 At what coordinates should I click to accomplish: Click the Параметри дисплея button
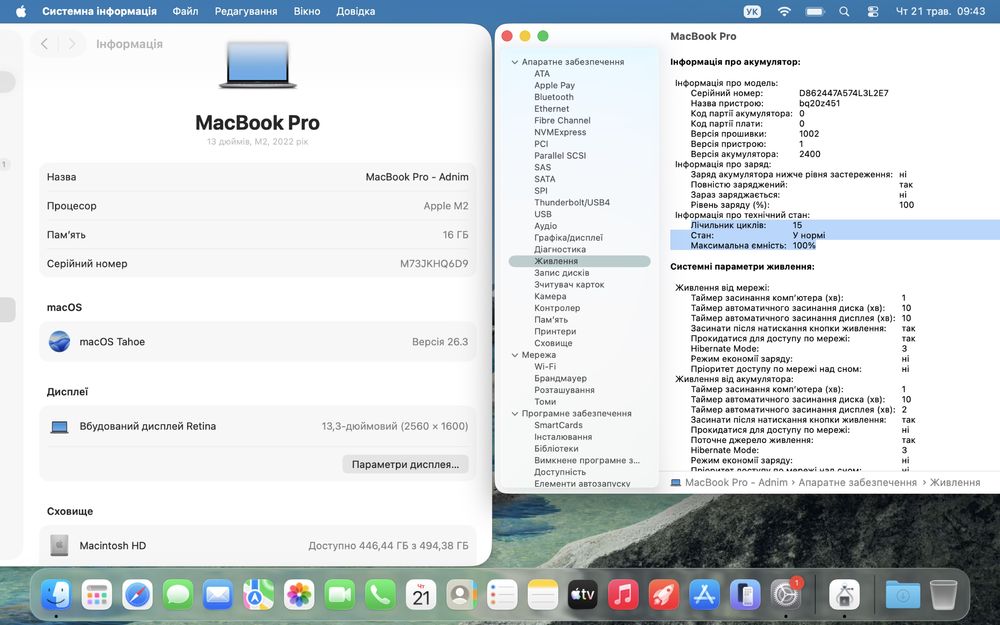[406, 464]
